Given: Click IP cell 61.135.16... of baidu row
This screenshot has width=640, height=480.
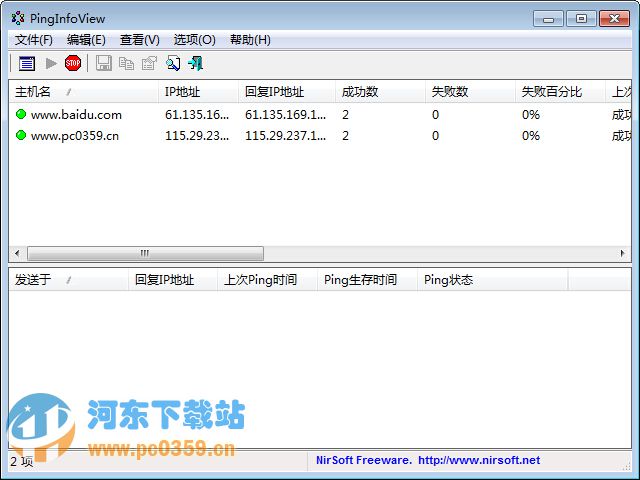Looking at the screenshot, I should click(197, 115).
